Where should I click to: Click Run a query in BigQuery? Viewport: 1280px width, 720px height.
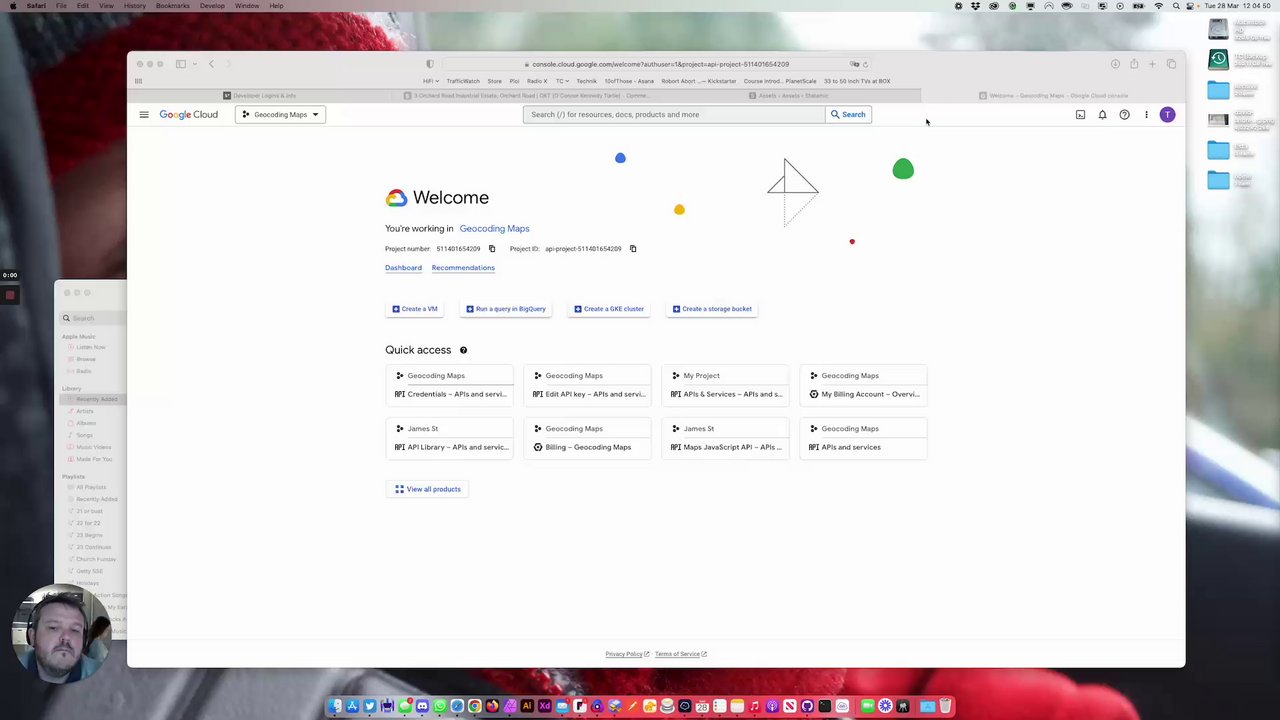(x=506, y=309)
